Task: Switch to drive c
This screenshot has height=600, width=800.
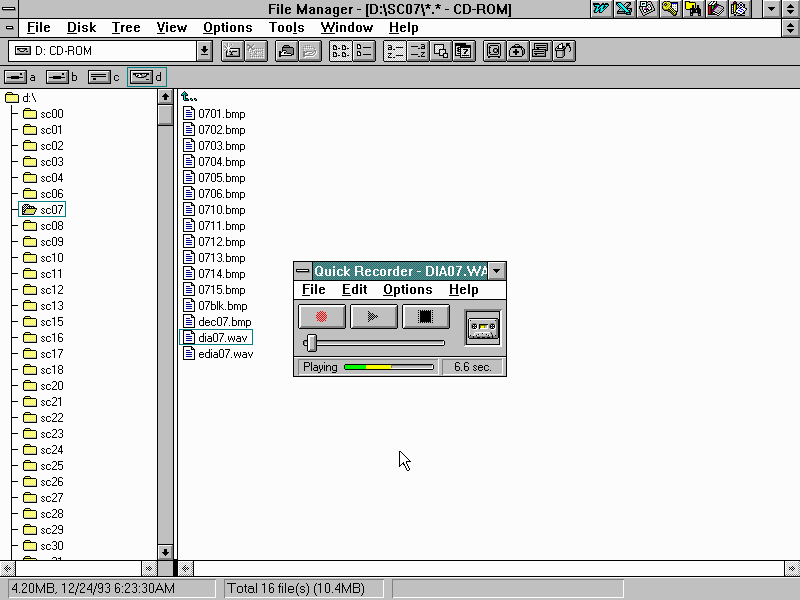Action: [x=103, y=77]
